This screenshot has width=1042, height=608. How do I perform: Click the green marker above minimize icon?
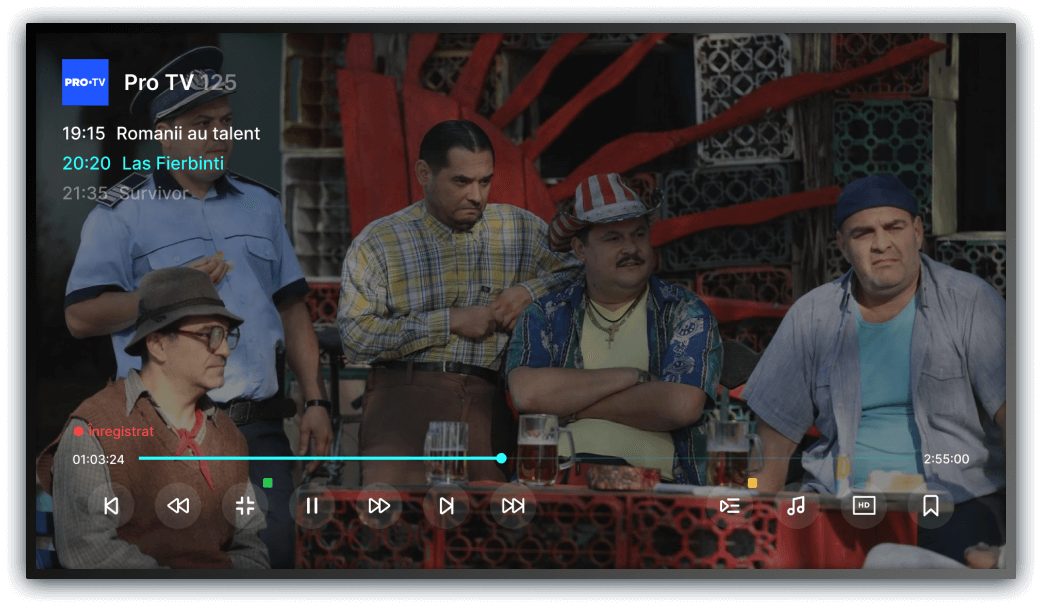pos(268,483)
